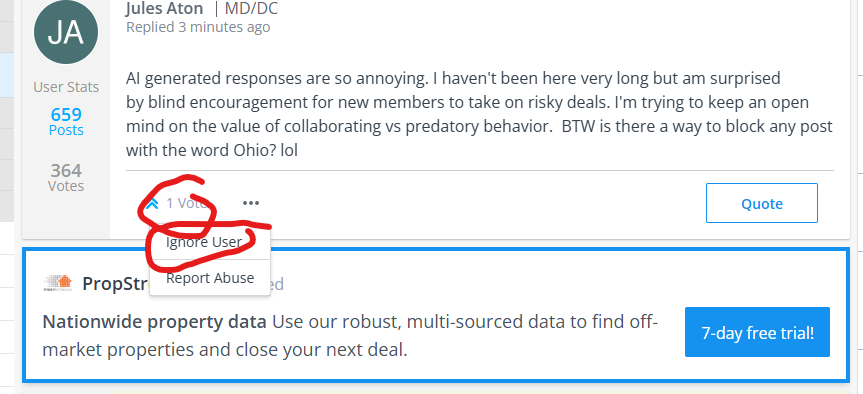Click the PropStream logo icon
The height and width of the screenshot is (394, 863).
tap(58, 283)
